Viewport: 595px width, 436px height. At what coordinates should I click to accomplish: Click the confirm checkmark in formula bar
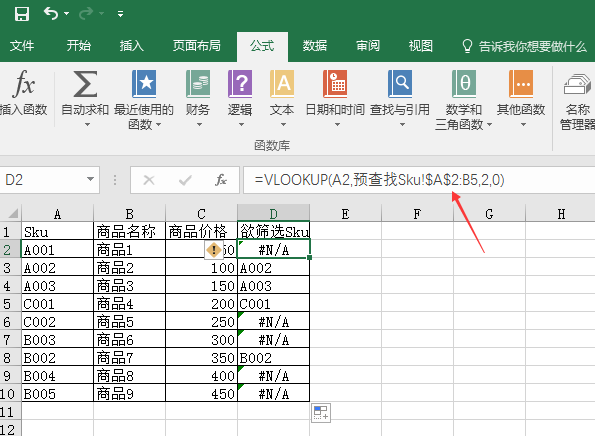tap(185, 180)
